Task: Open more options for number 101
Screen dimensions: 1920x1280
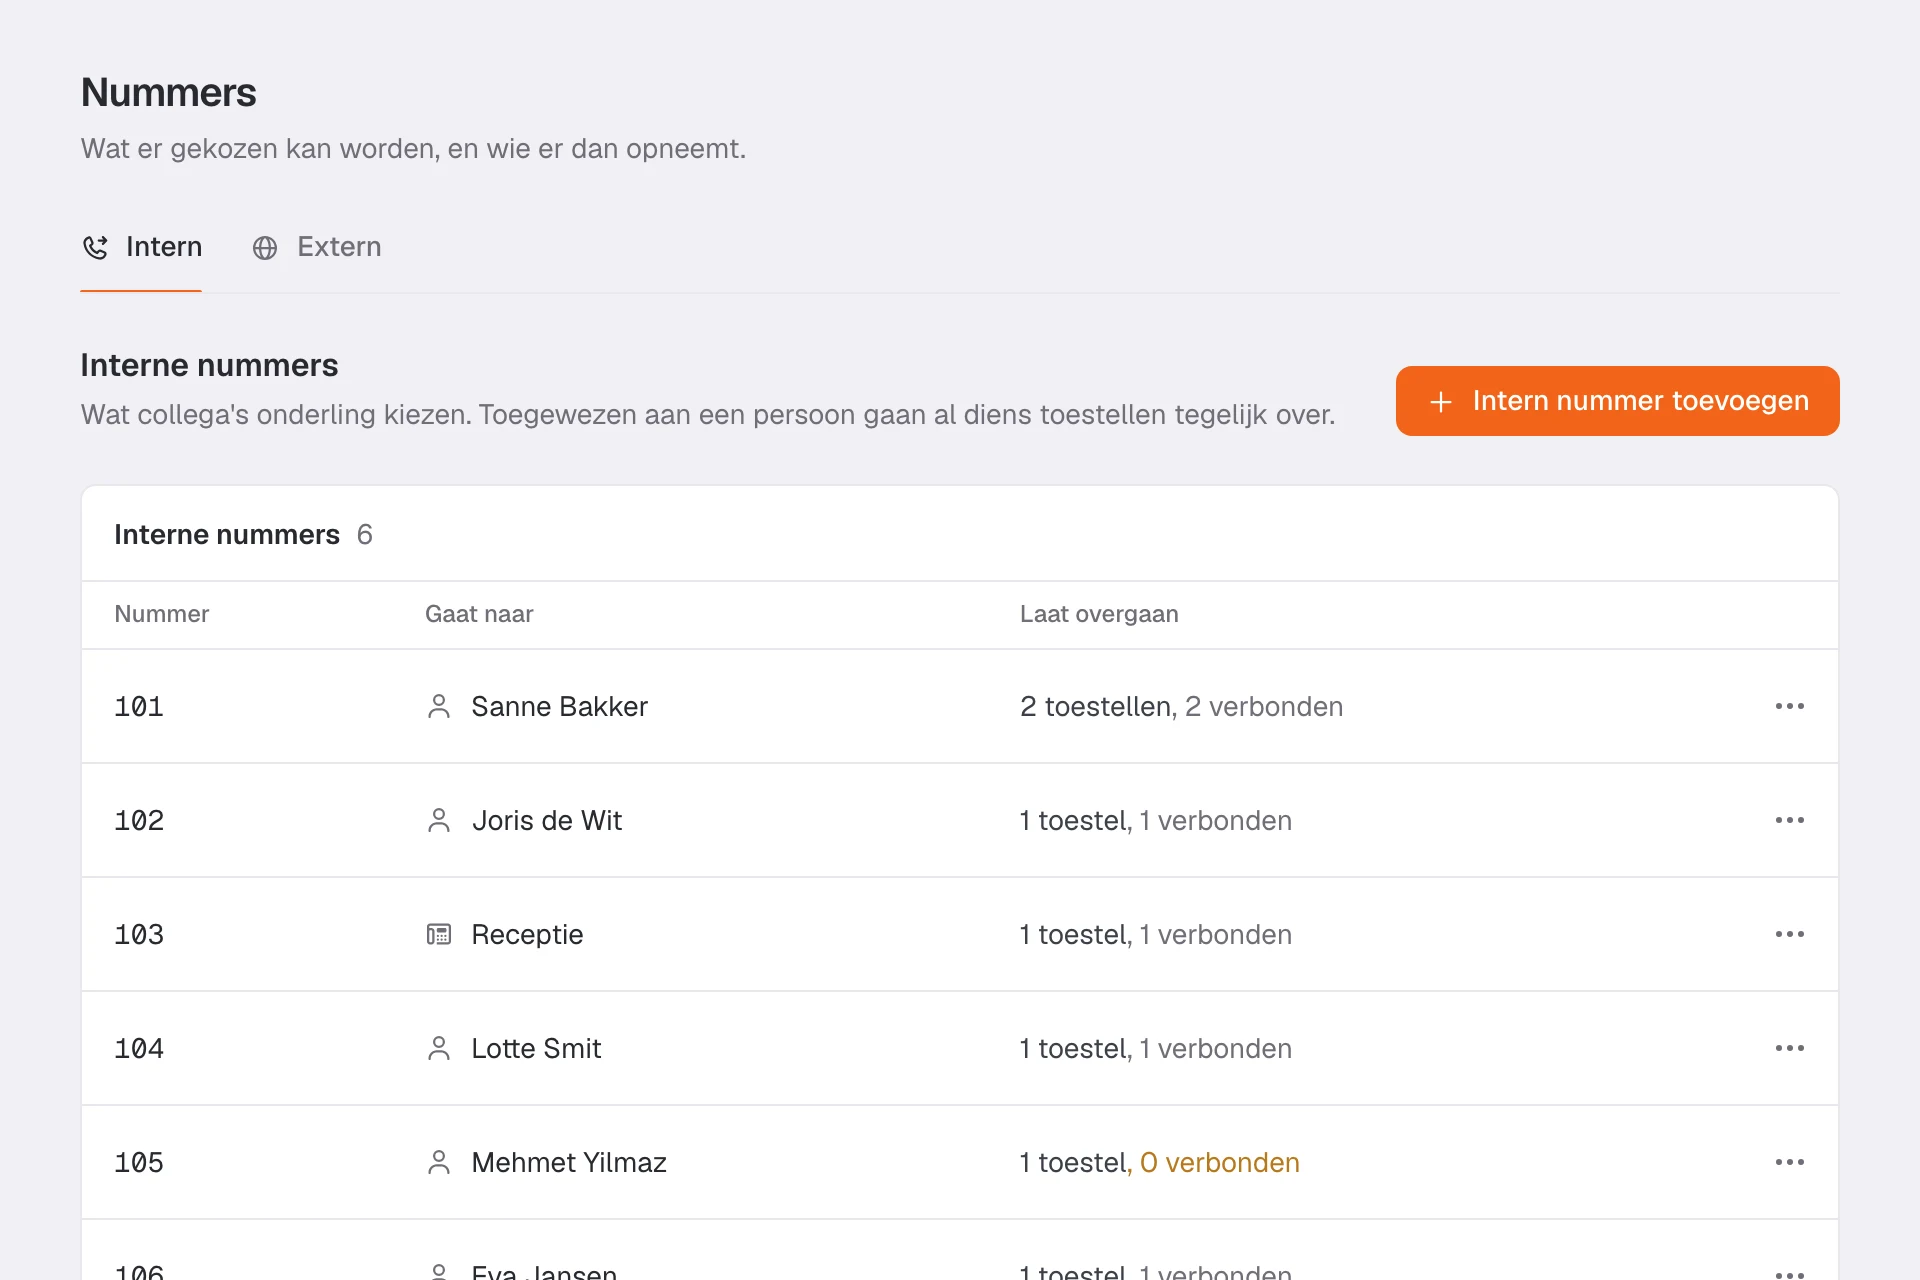Action: click(1789, 706)
